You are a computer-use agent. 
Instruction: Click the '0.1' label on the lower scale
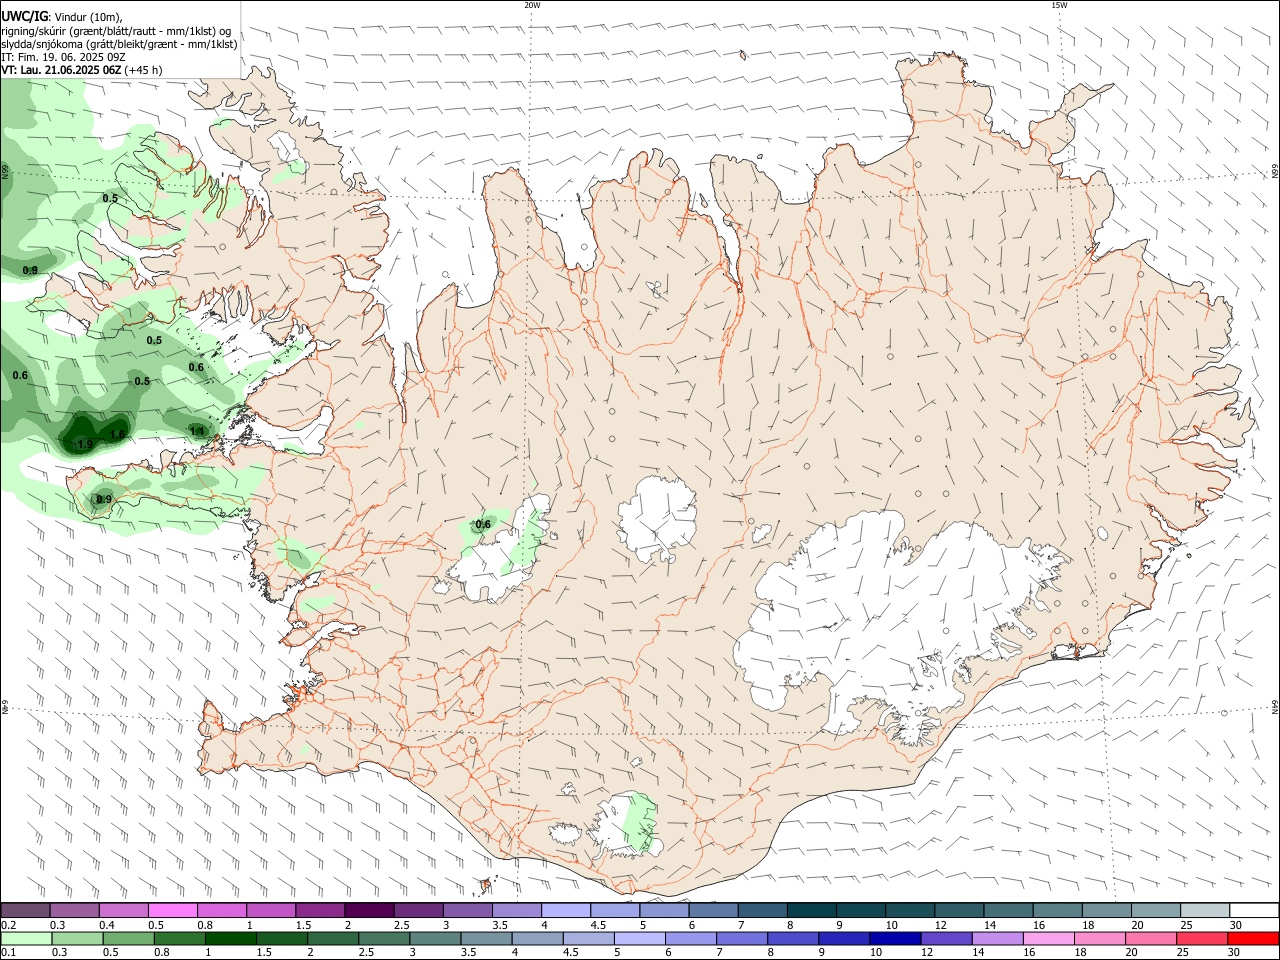(8, 953)
